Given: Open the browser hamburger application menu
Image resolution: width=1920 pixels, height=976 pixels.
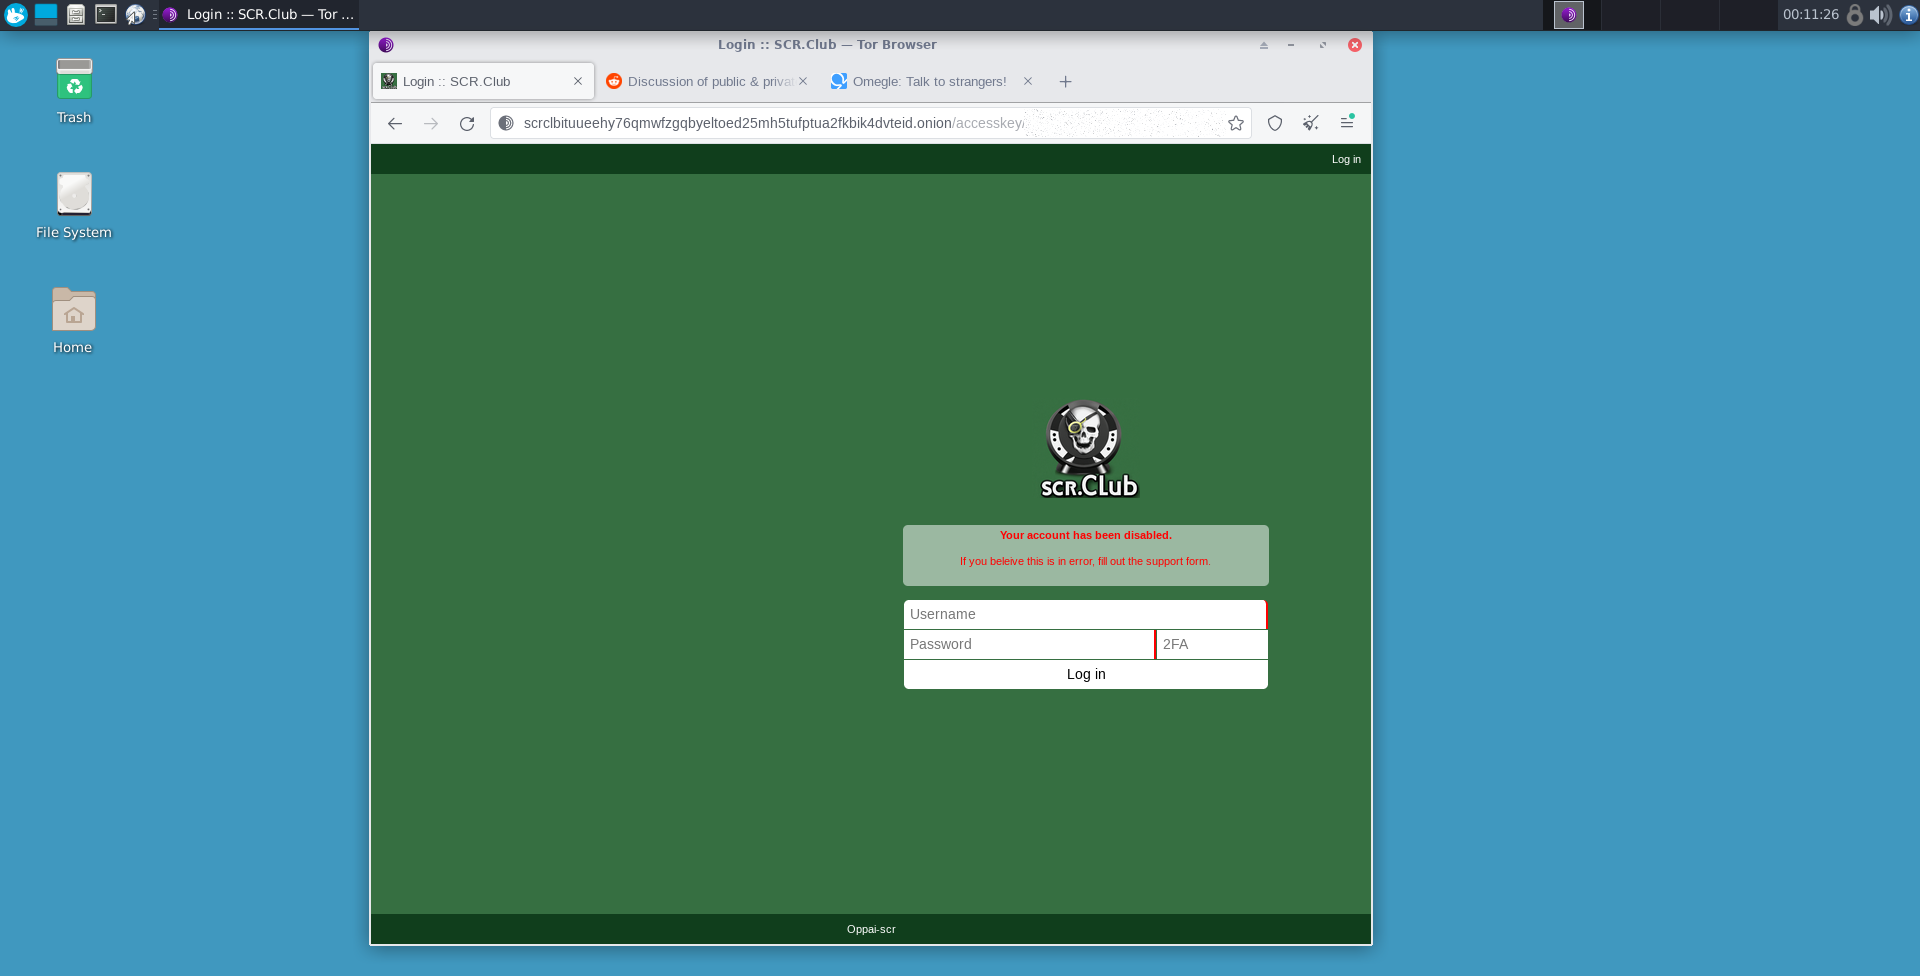Looking at the screenshot, I should coord(1347,123).
